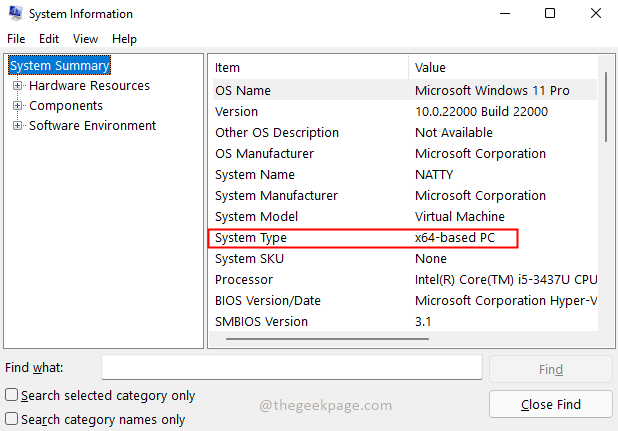Select the System Type row
The height and width of the screenshot is (431, 618).
click(x=405, y=238)
